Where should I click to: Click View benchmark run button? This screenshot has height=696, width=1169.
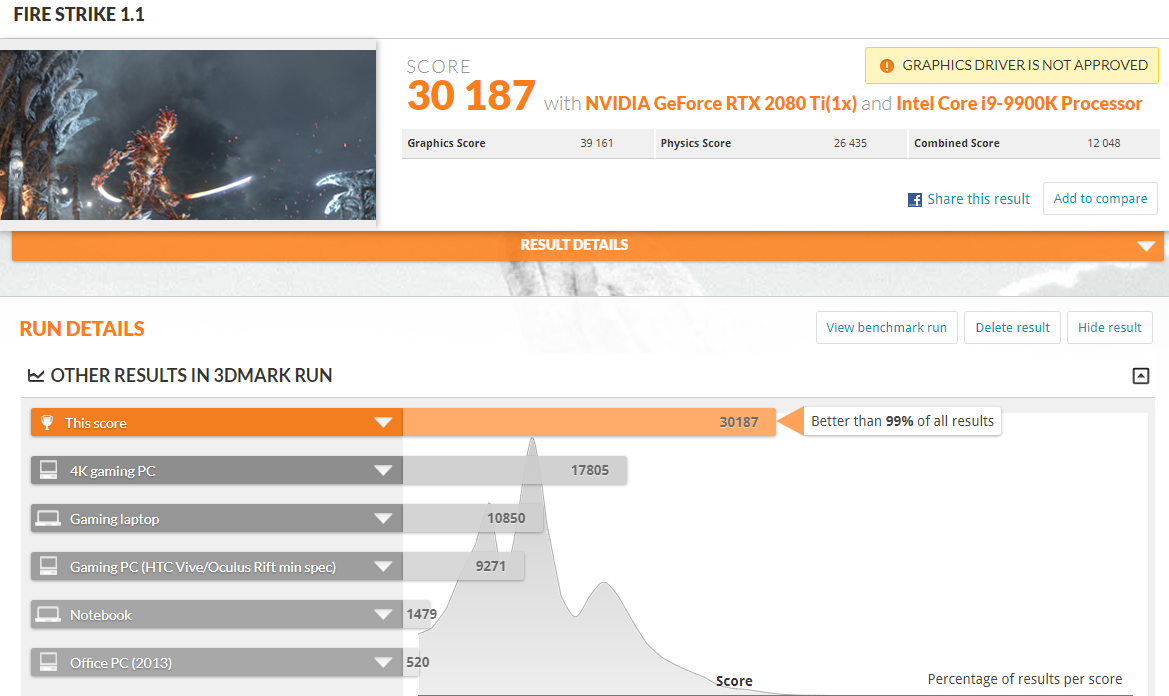point(886,328)
